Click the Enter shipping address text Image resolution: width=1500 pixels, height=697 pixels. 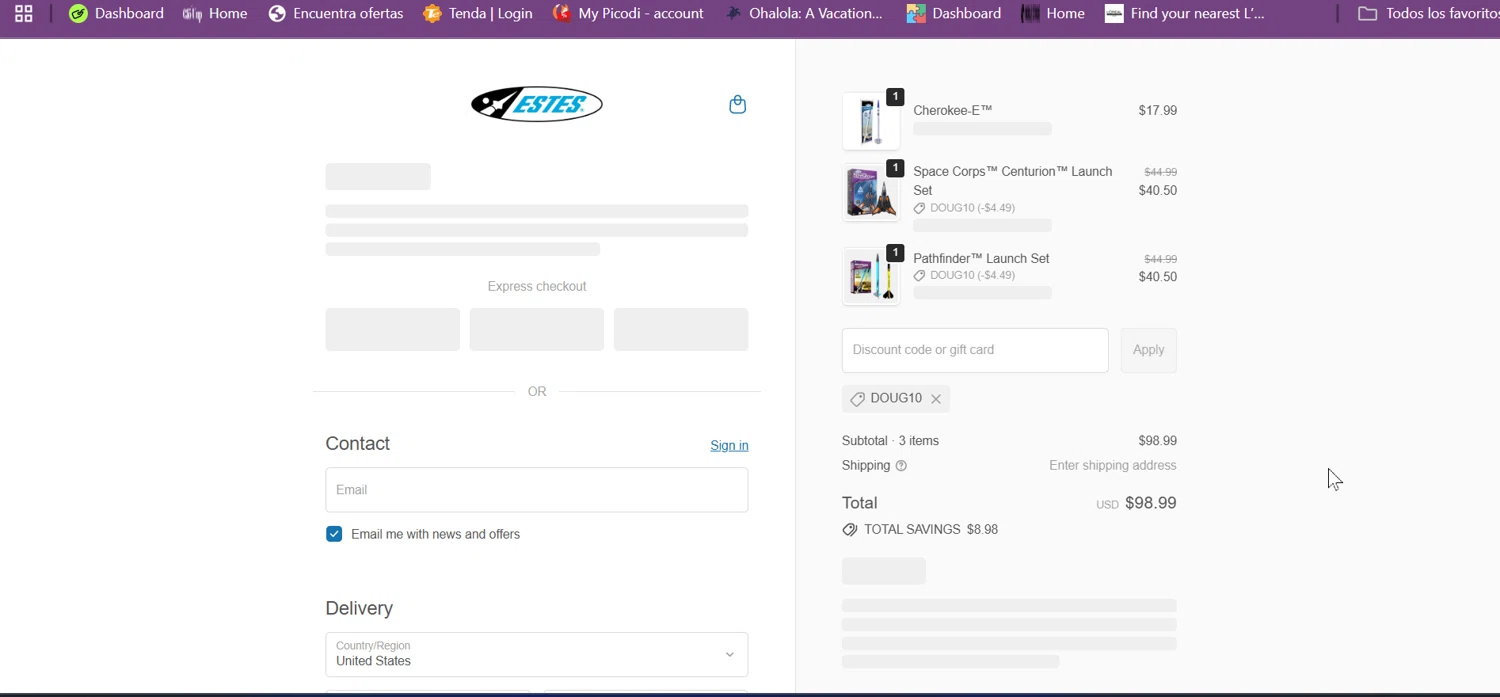point(1112,466)
